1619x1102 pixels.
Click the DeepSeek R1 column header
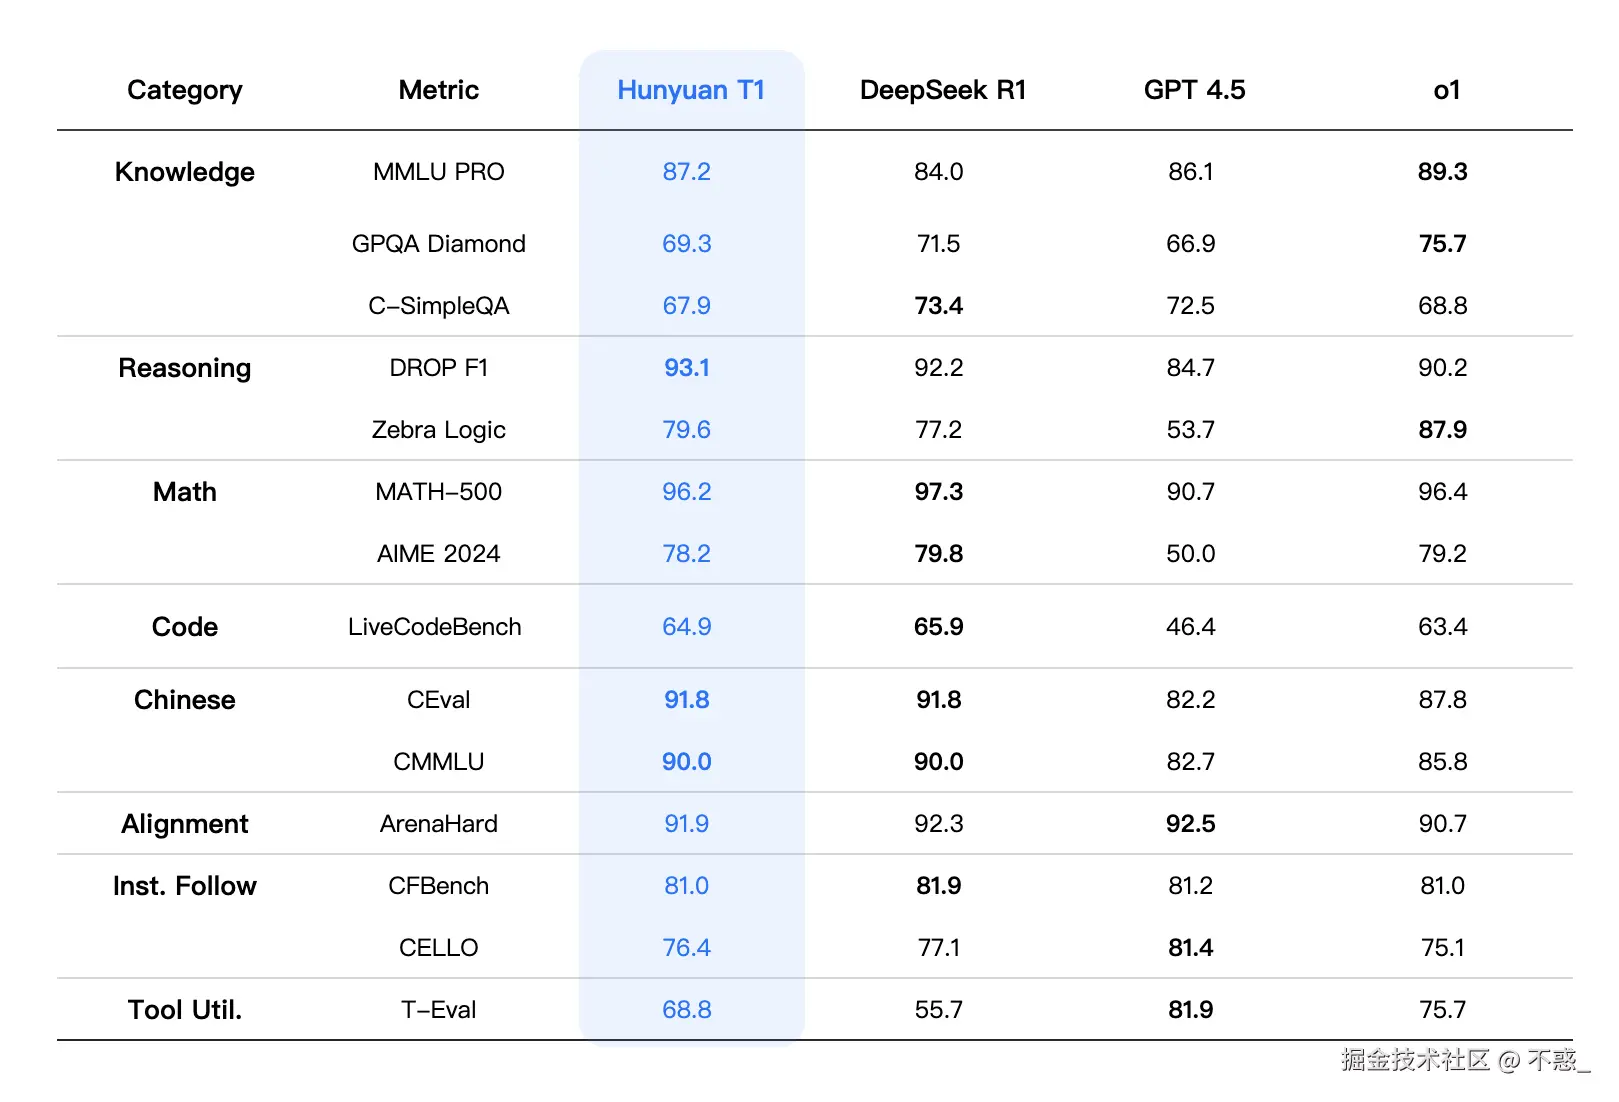[x=943, y=90]
